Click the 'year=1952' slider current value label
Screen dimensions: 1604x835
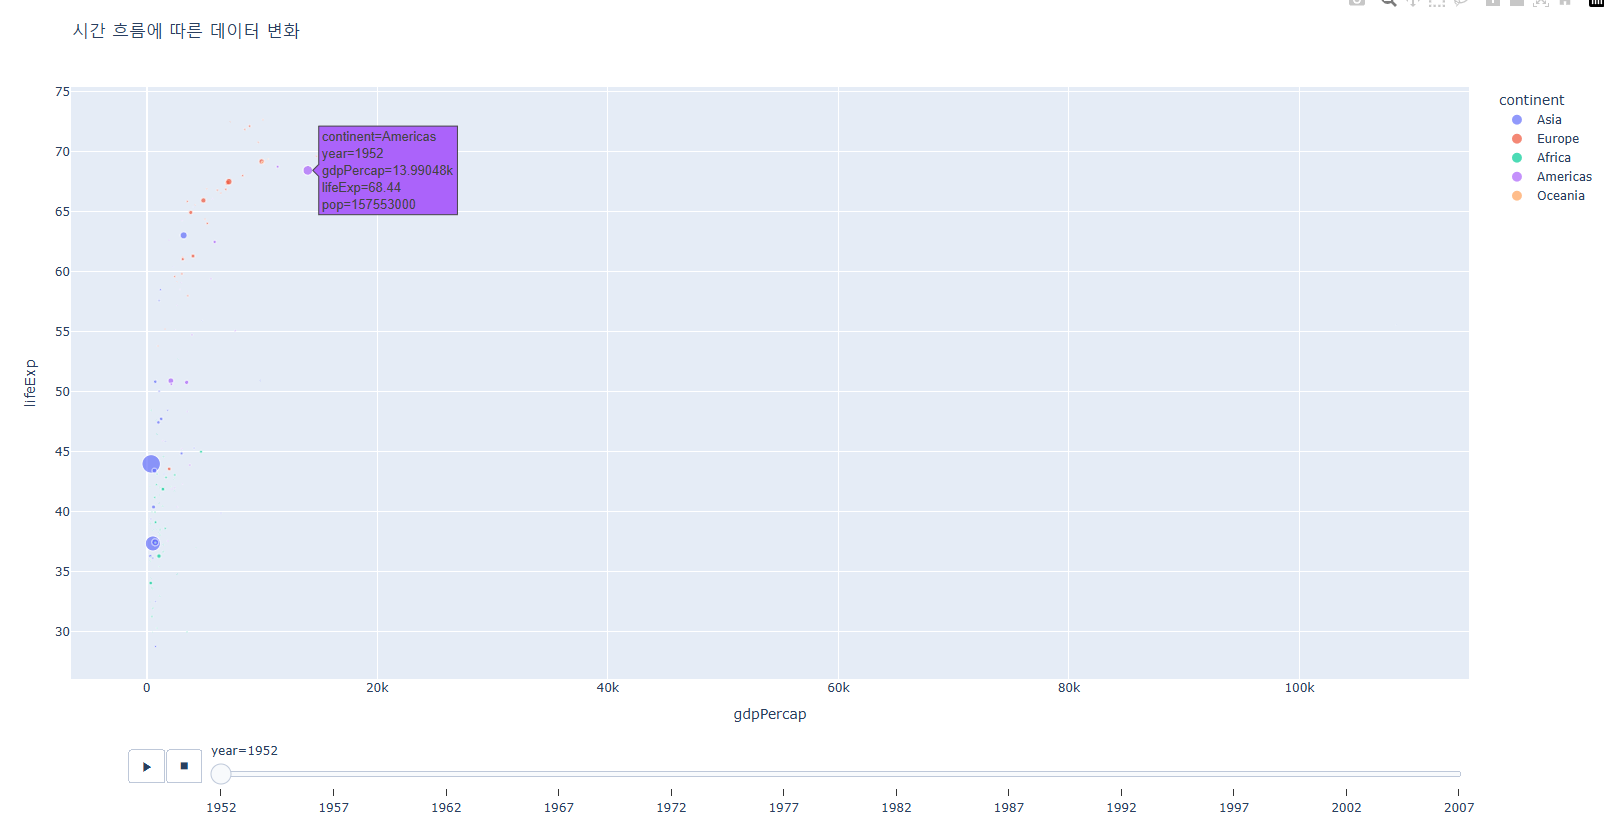tap(244, 751)
